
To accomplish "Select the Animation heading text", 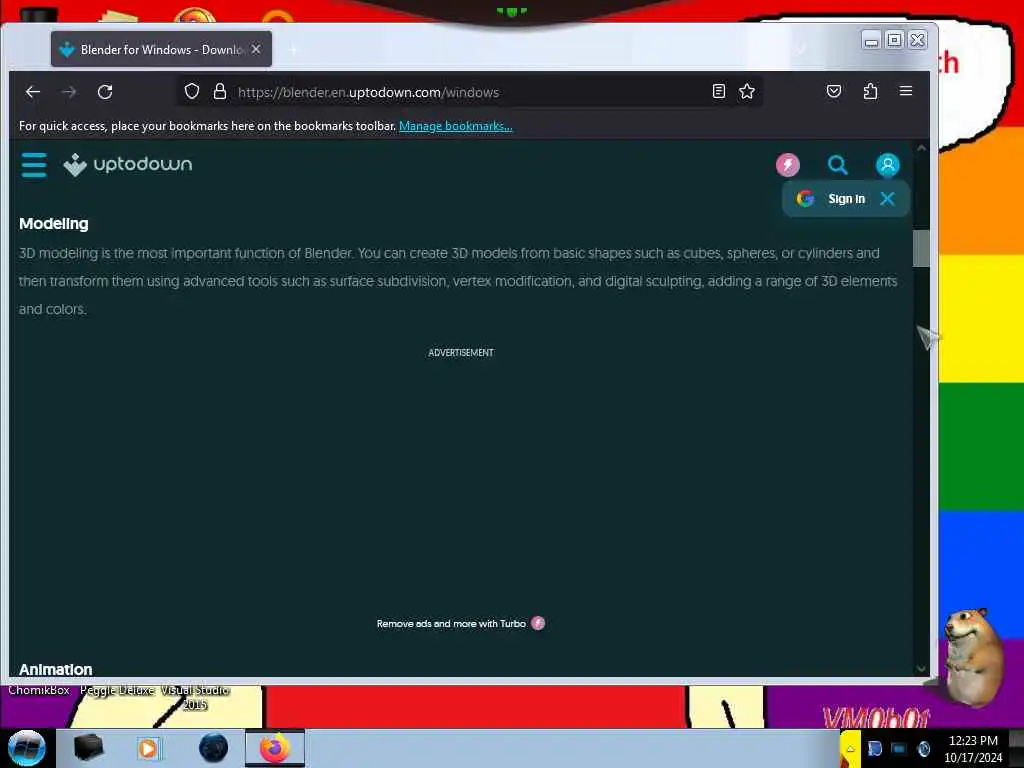I will pyautogui.click(x=56, y=669).
